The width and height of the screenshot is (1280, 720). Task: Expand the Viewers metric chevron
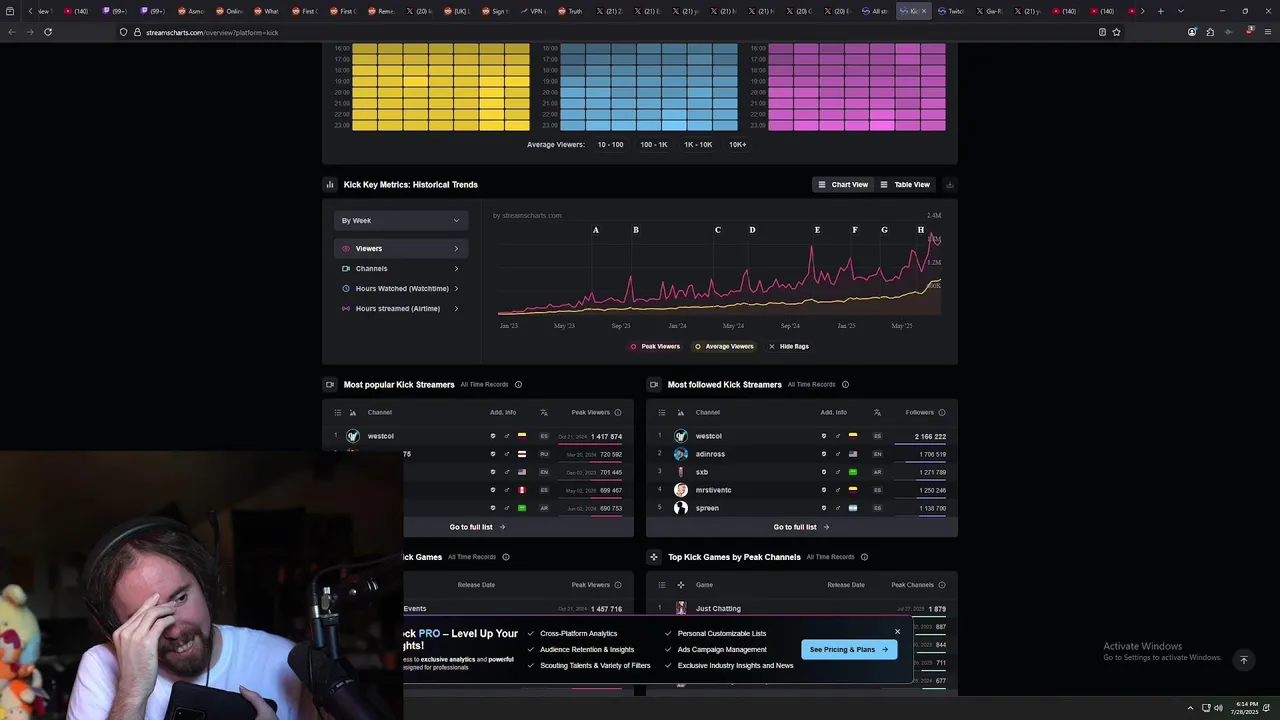click(x=456, y=248)
